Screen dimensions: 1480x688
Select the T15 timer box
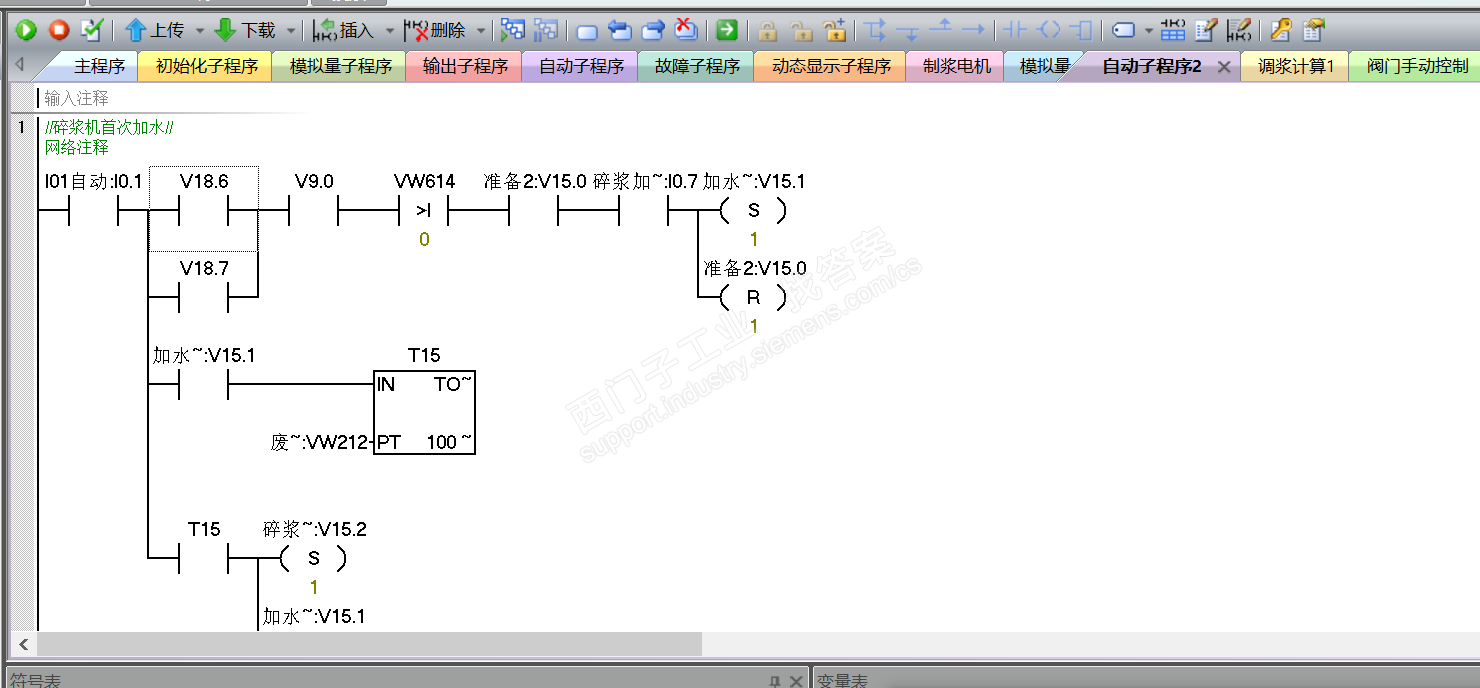(x=424, y=412)
